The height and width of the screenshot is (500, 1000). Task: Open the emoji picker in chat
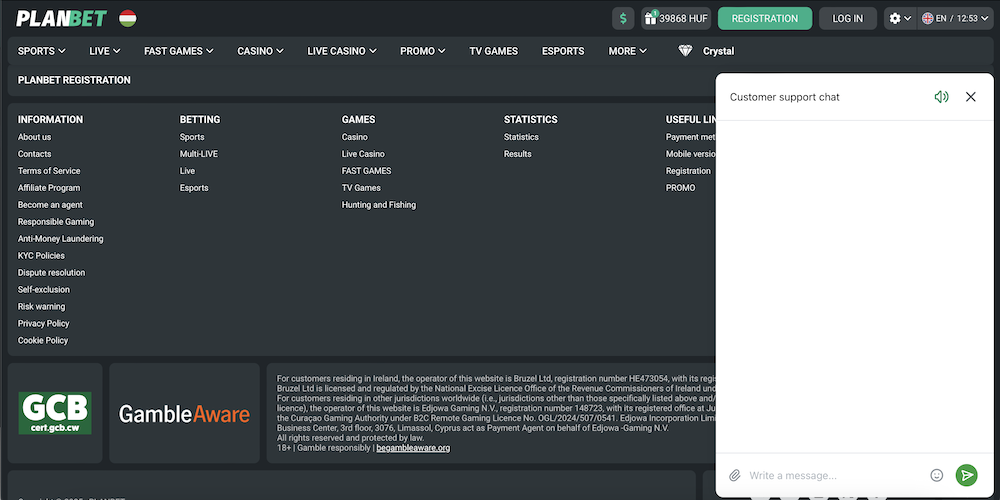coord(937,475)
